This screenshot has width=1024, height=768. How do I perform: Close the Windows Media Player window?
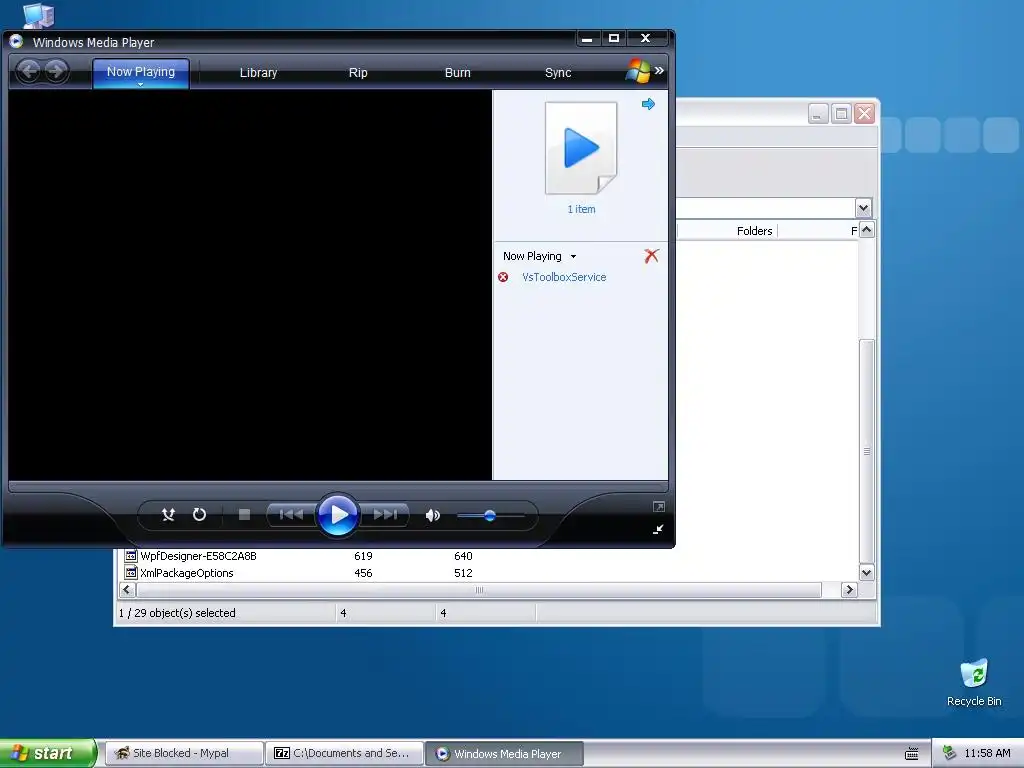645,39
